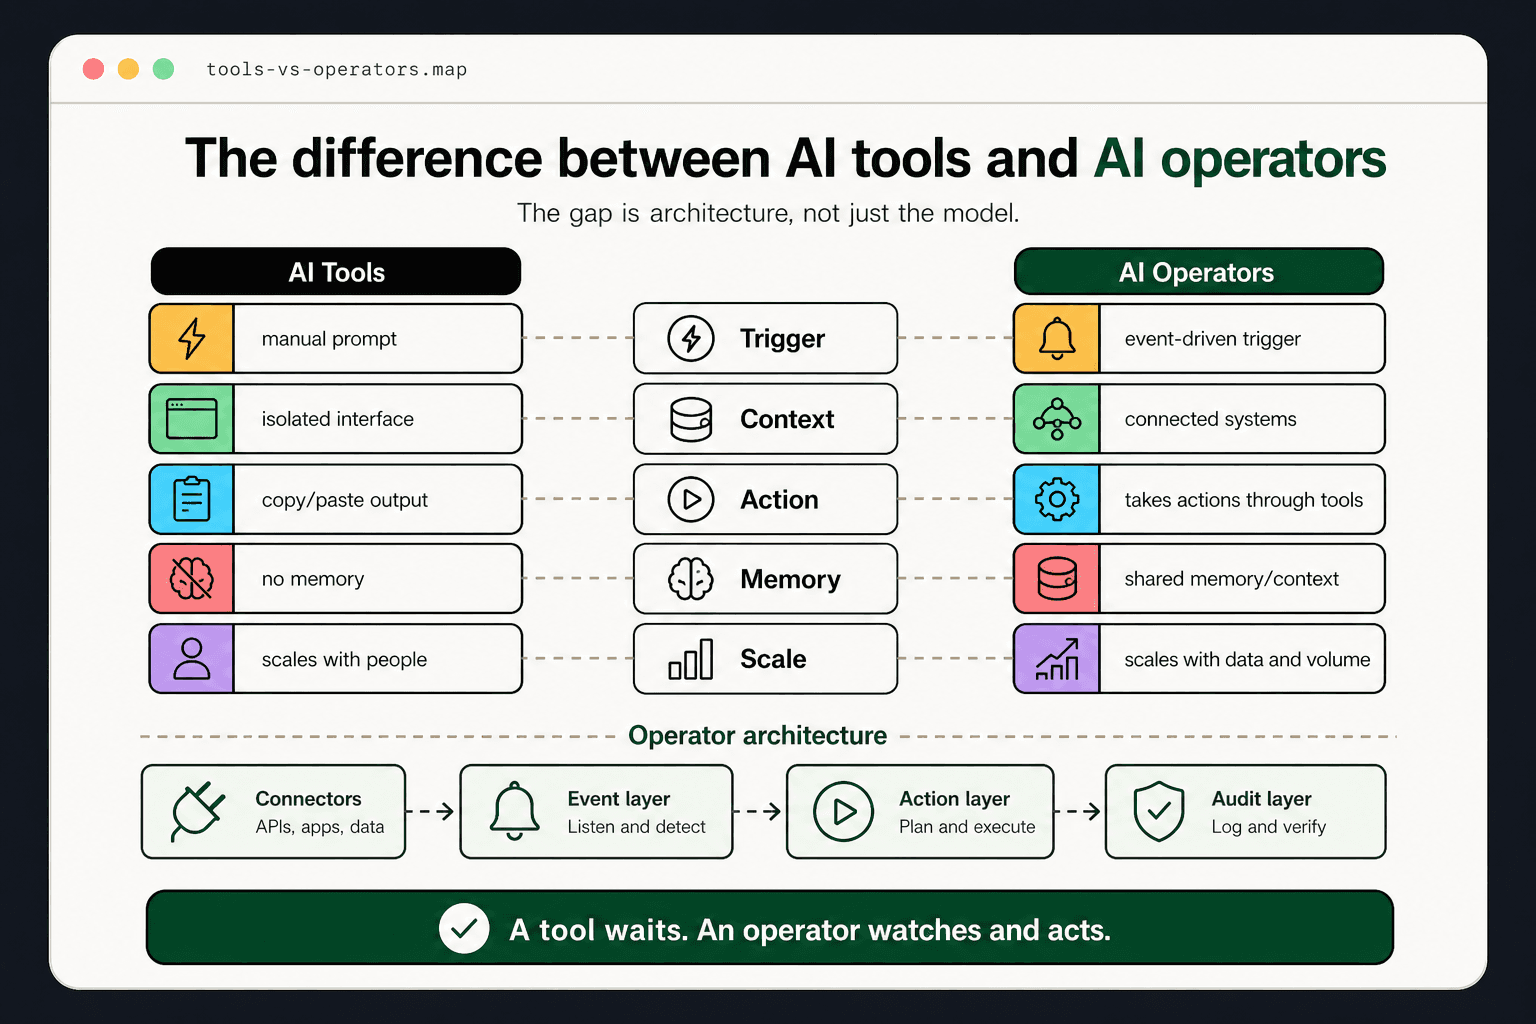Click the brain icon beside Memory
This screenshot has width=1536, height=1024.
[x=690, y=579]
